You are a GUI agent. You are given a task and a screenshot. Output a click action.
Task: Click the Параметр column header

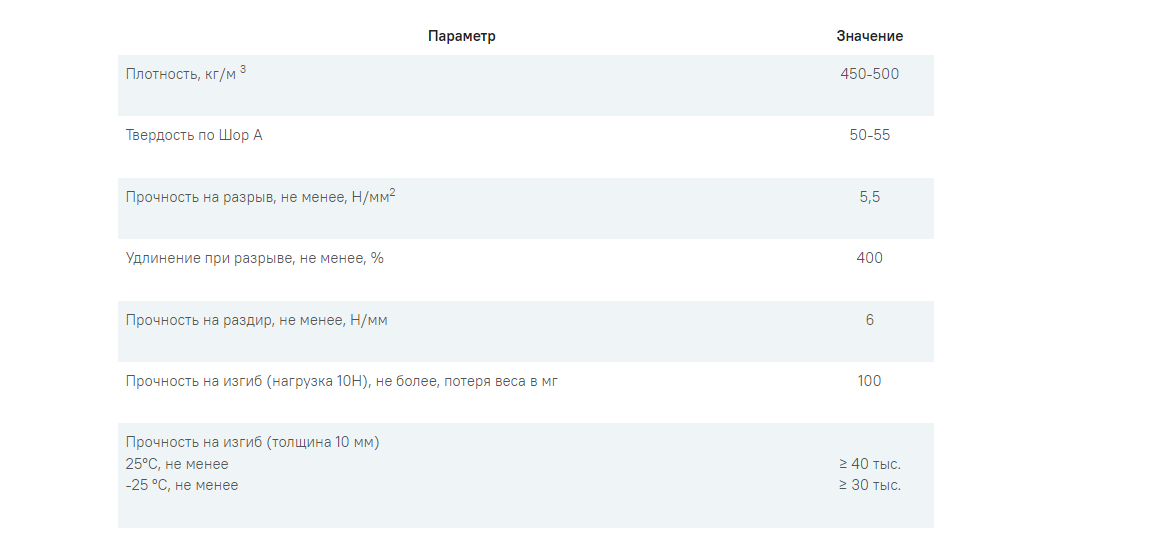[x=461, y=36]
